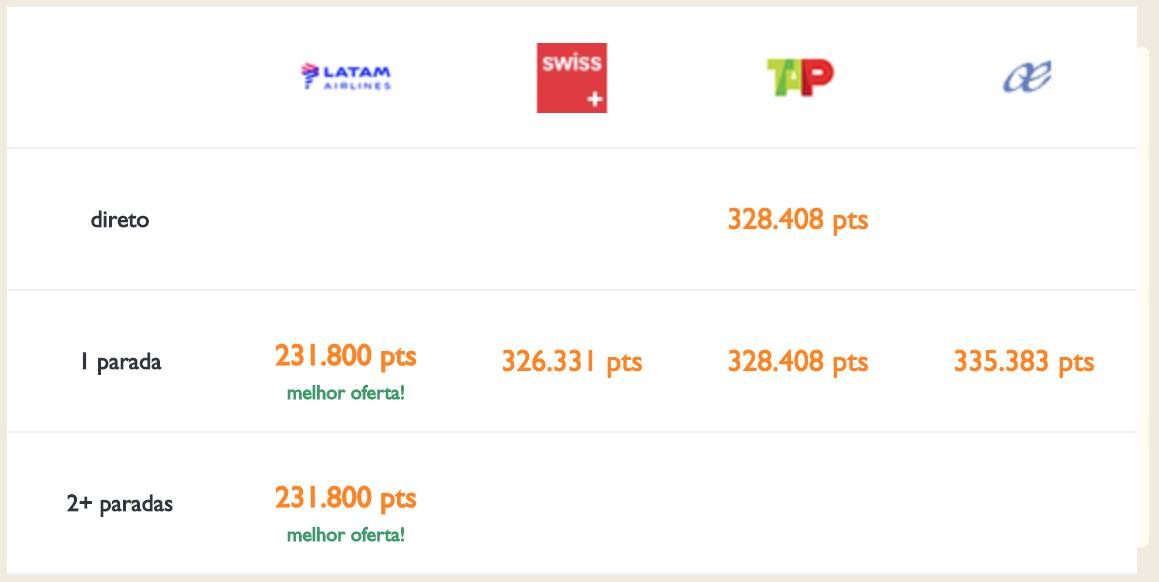Choose TAP 1 parada 328.408 pts
The height and width of the screenshot is (582, 1159).
coord(798,362)
